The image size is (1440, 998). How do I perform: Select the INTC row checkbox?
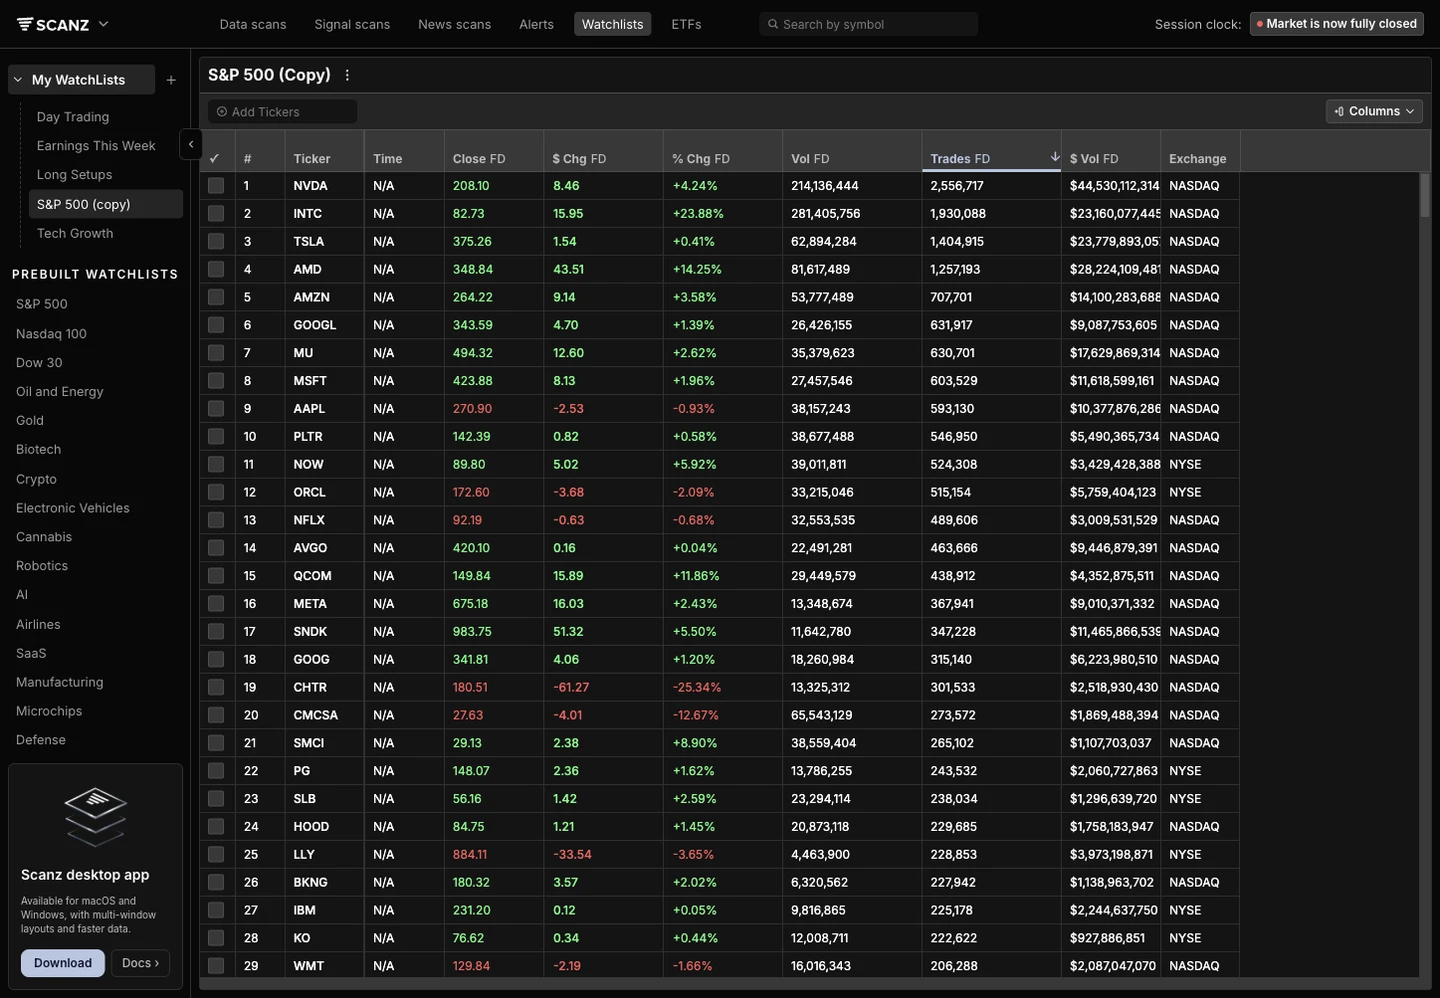[x=216, y=213]
